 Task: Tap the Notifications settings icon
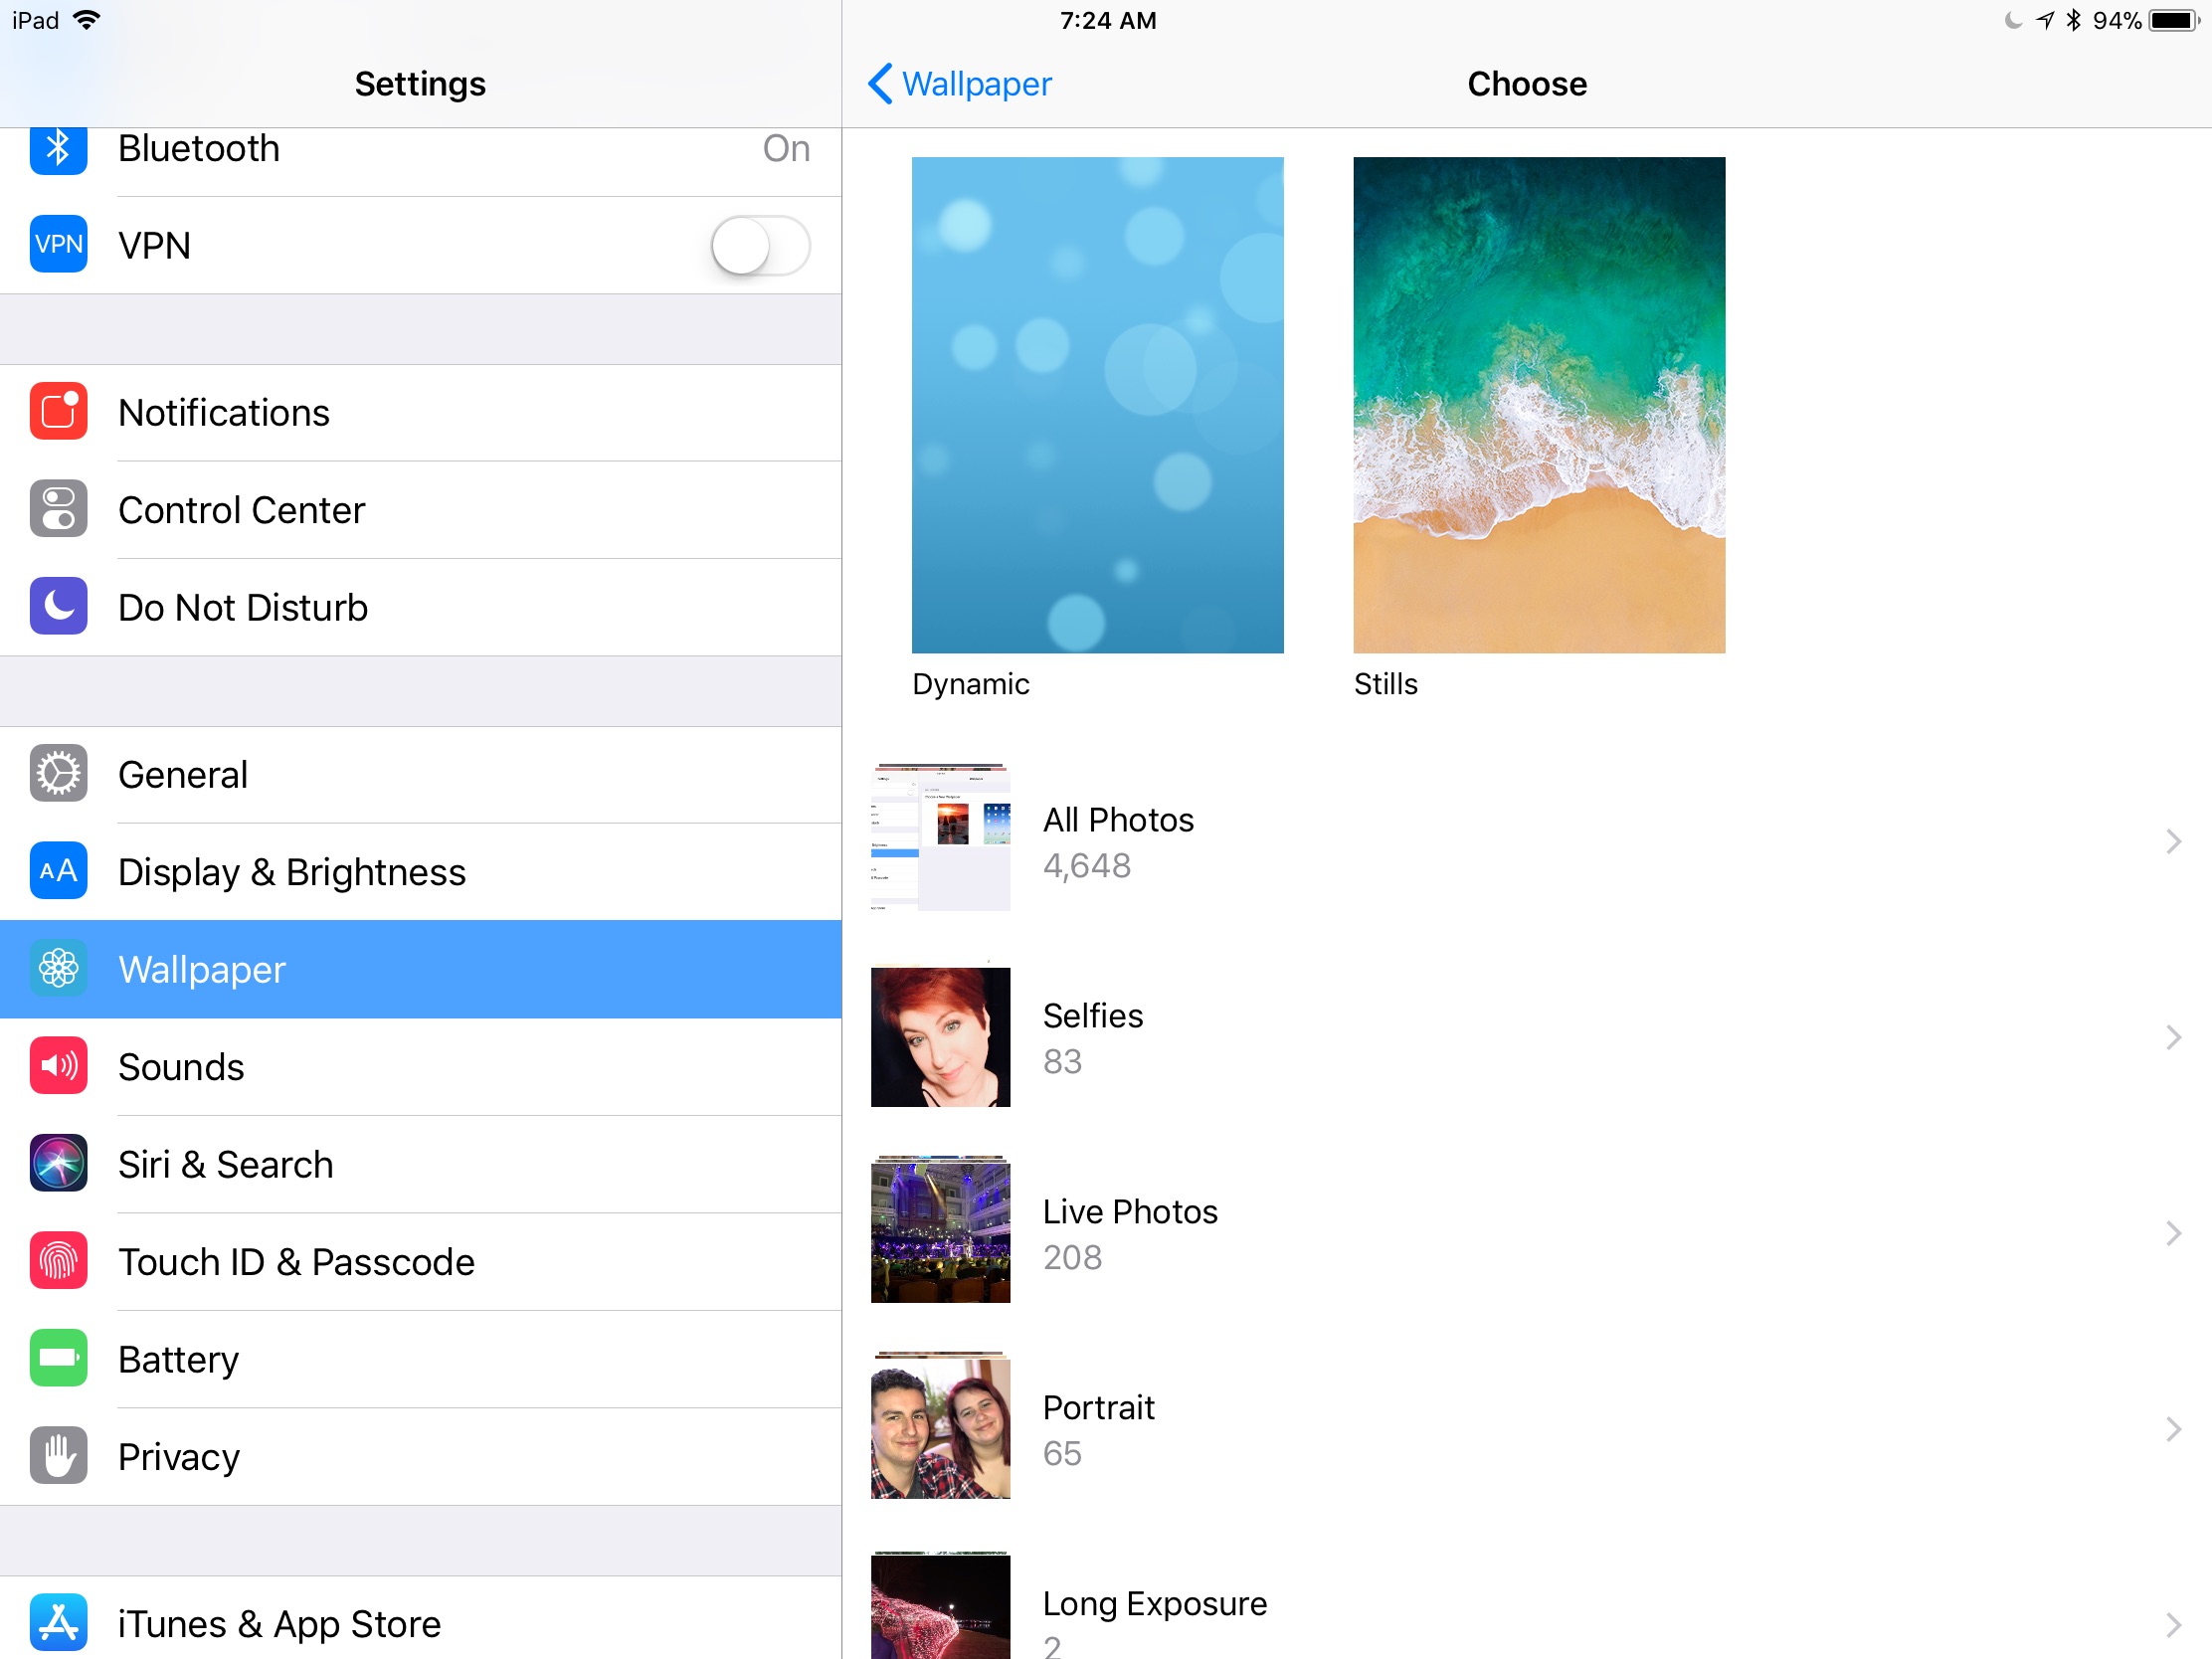(58, 412)
